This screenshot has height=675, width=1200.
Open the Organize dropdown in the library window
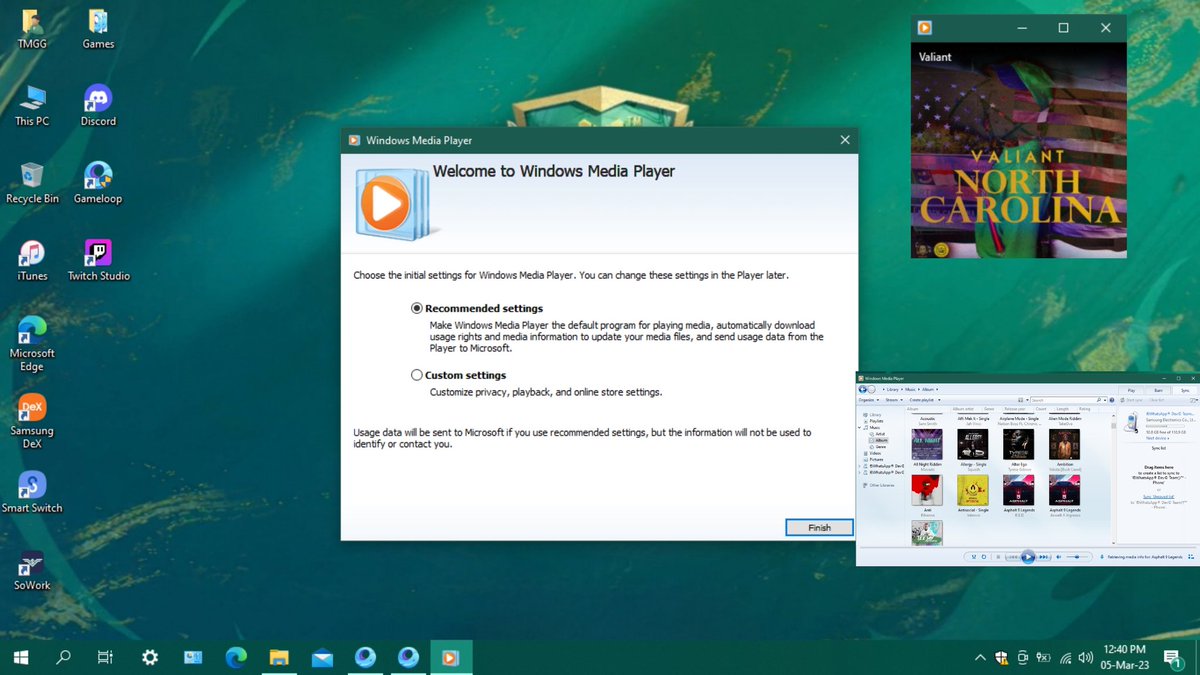[x=869, y=400]
